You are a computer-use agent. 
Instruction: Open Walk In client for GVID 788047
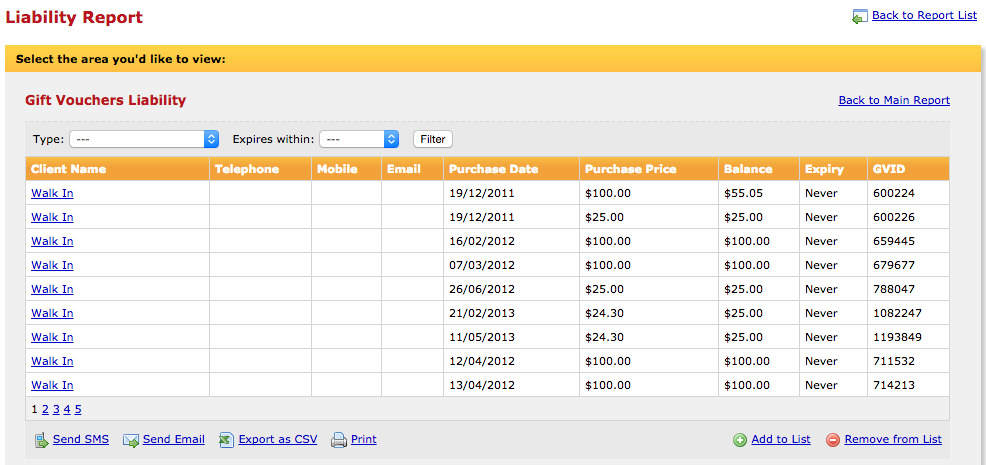(x=52, y=289)
